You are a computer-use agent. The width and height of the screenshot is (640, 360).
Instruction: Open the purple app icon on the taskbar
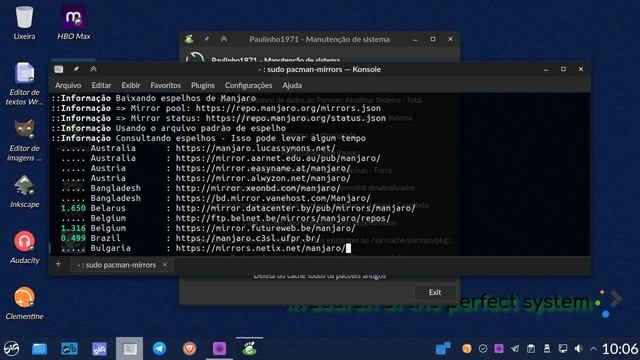pyautogui.click(x=219, y=349)
